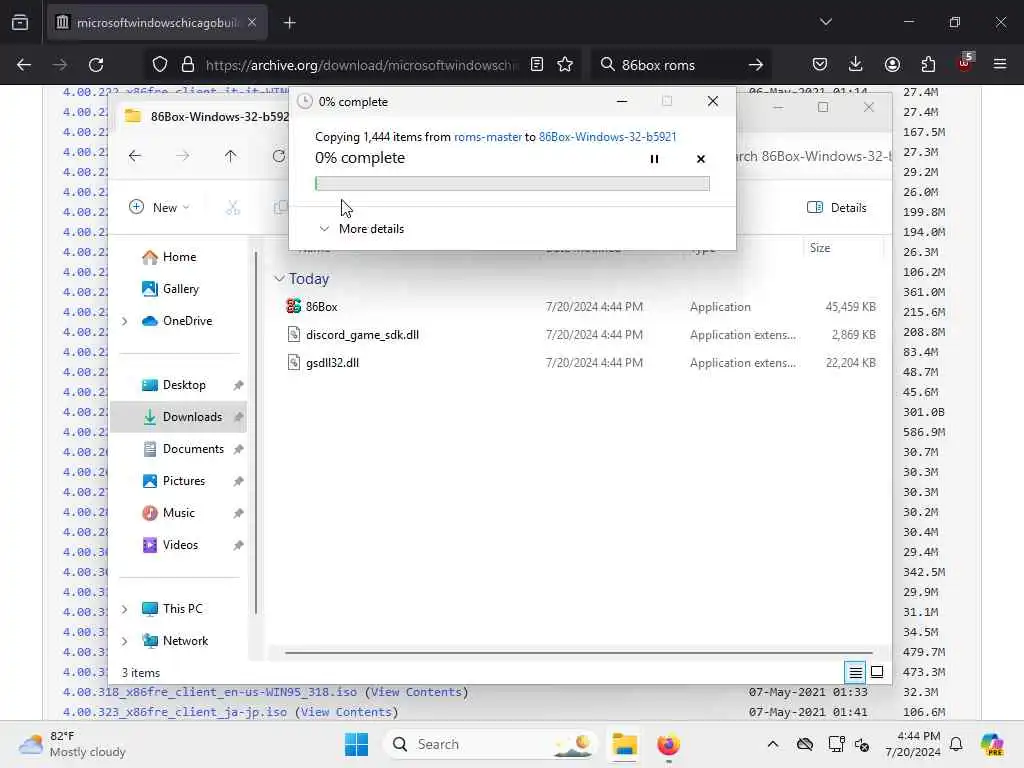Collapse the Today file group
Viewport: 1024px width, 768px height.
(279, 279)
